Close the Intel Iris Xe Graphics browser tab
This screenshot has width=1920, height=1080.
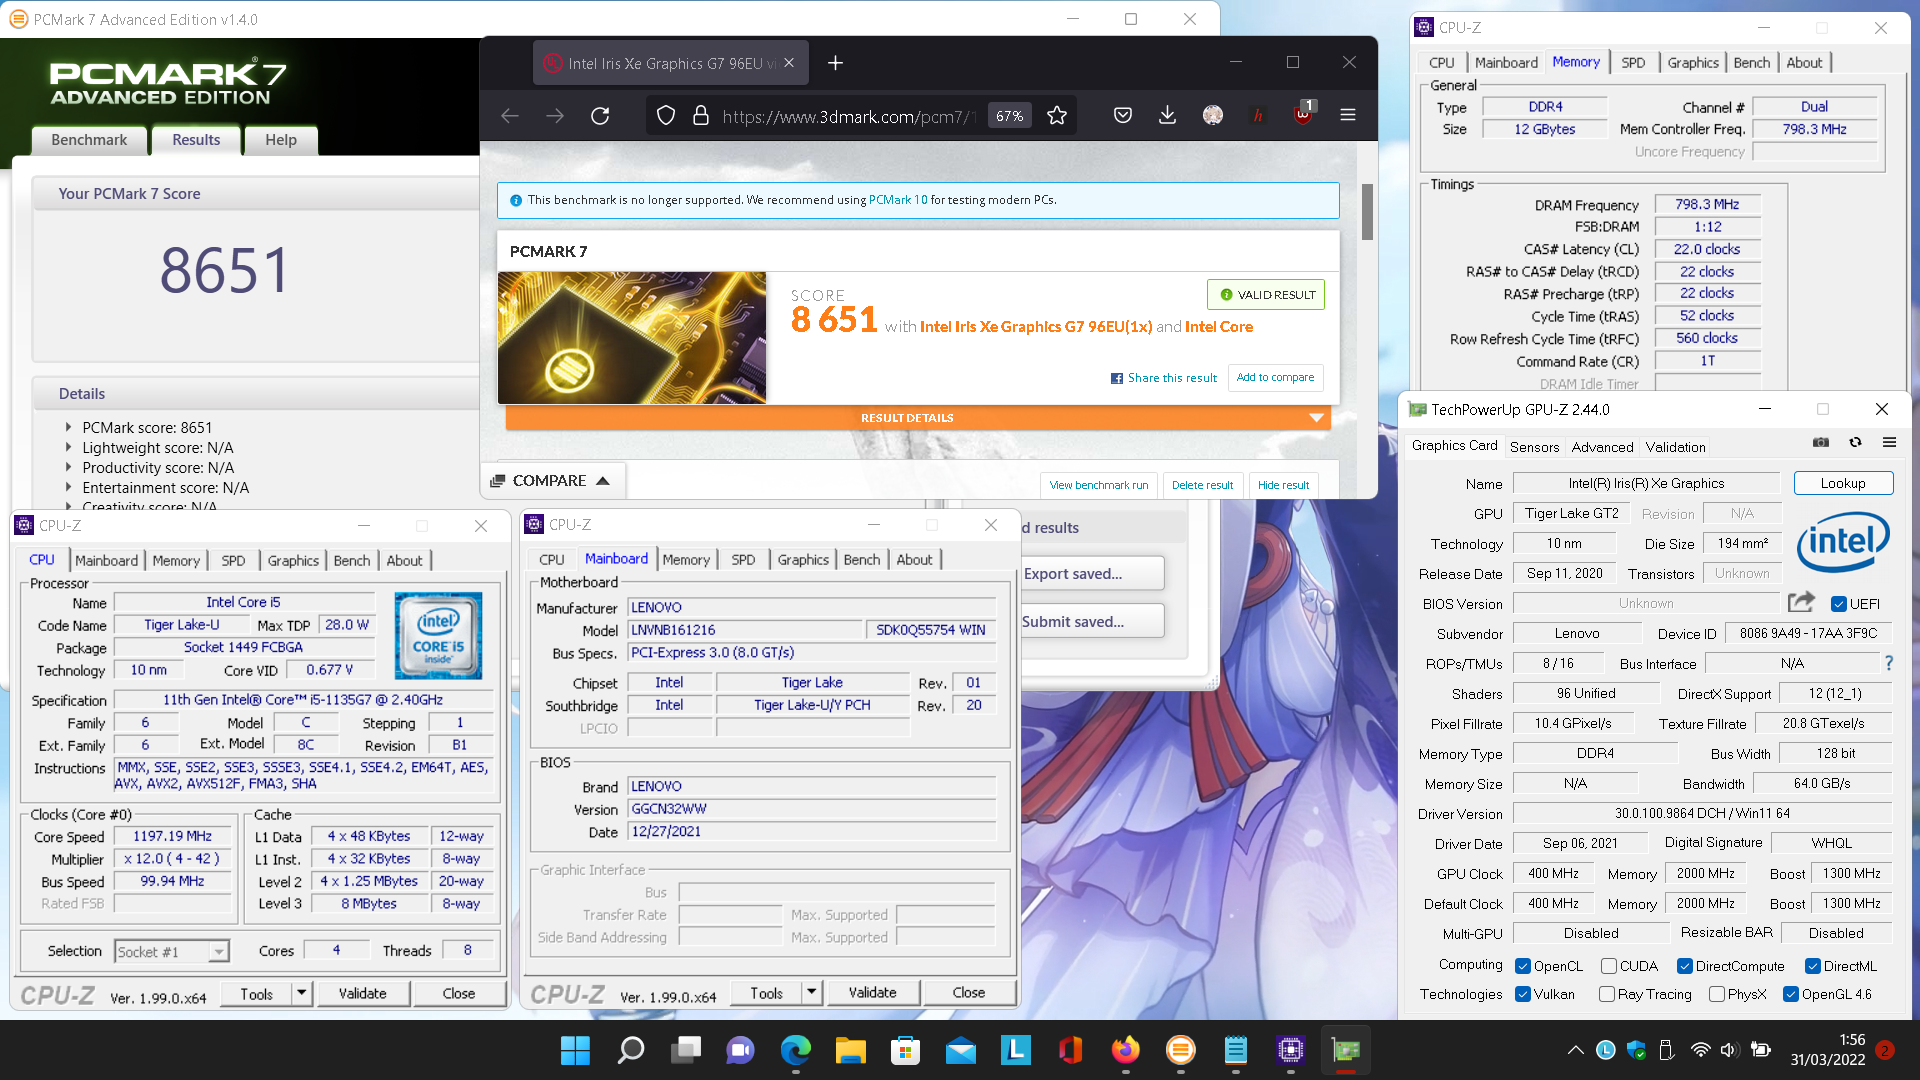[x=789, y=63]
